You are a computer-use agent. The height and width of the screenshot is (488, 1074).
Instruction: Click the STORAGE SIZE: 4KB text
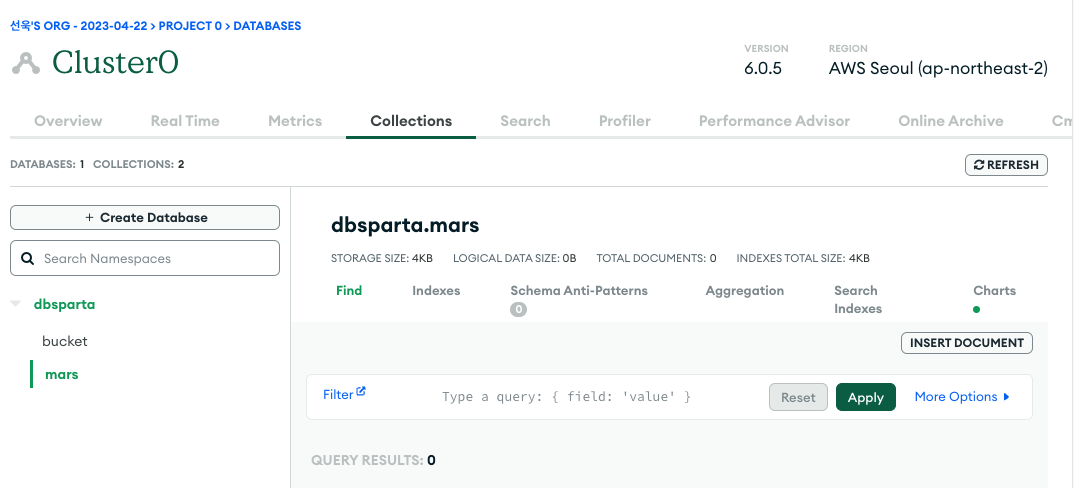(382, 258)
